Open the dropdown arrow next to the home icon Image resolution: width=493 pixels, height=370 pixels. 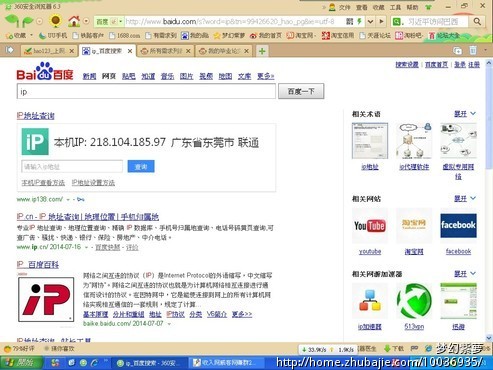86,21
